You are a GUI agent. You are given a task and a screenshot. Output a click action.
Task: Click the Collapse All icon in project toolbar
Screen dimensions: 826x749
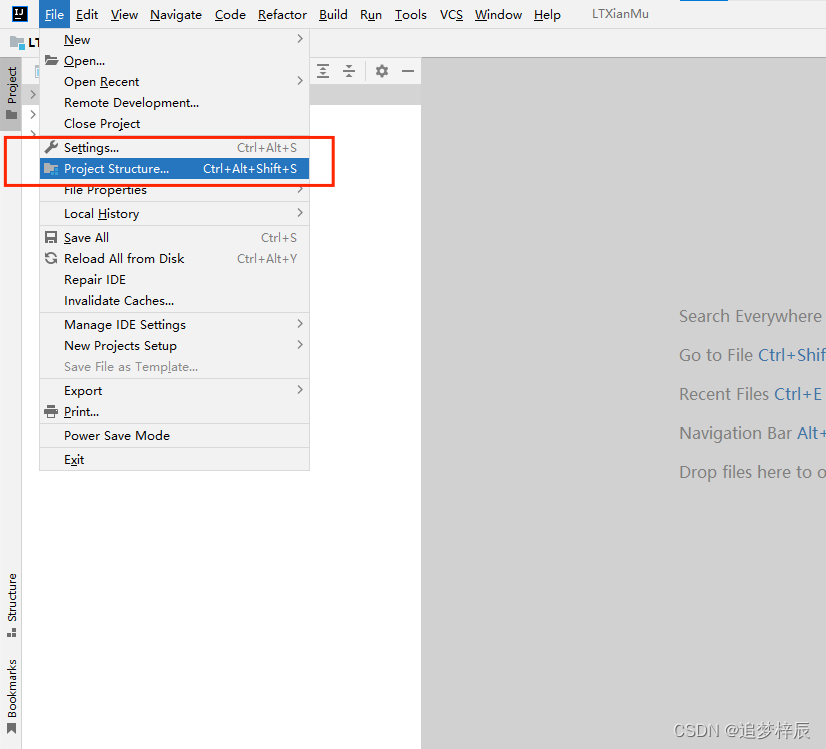pyautogui.click(x=349, y=71)
